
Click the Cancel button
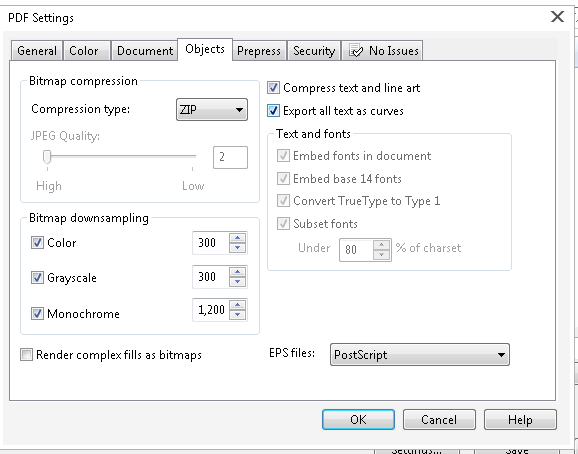pyautogui.click(x=439, y=419)
